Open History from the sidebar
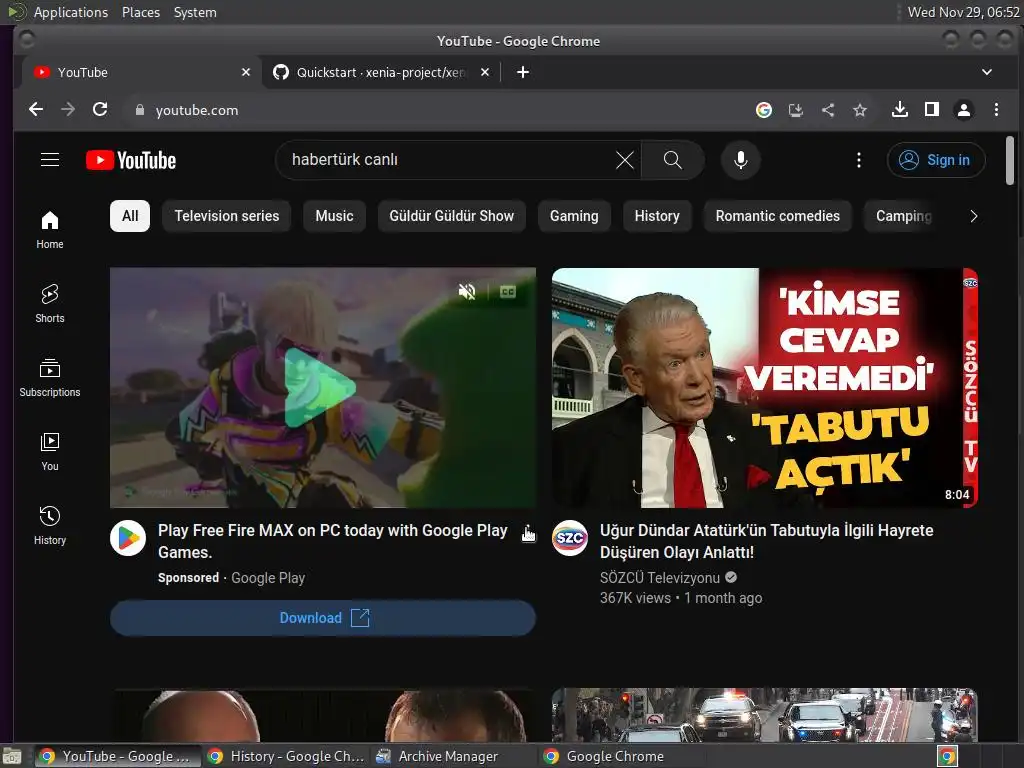 point(50,526)
